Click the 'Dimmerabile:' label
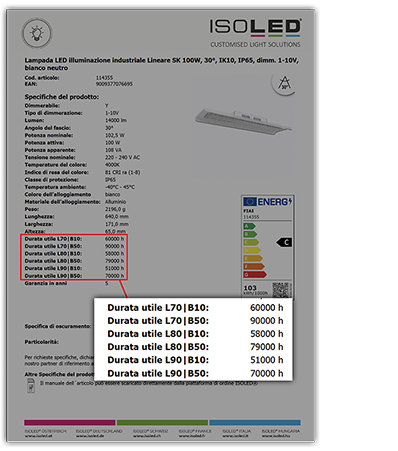 [x=42, y=106]
